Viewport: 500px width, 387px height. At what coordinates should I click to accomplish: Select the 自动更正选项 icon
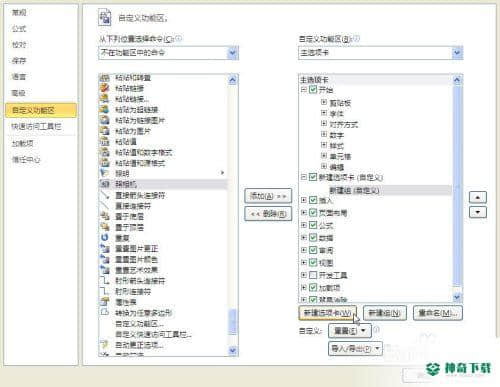point(105,344)
